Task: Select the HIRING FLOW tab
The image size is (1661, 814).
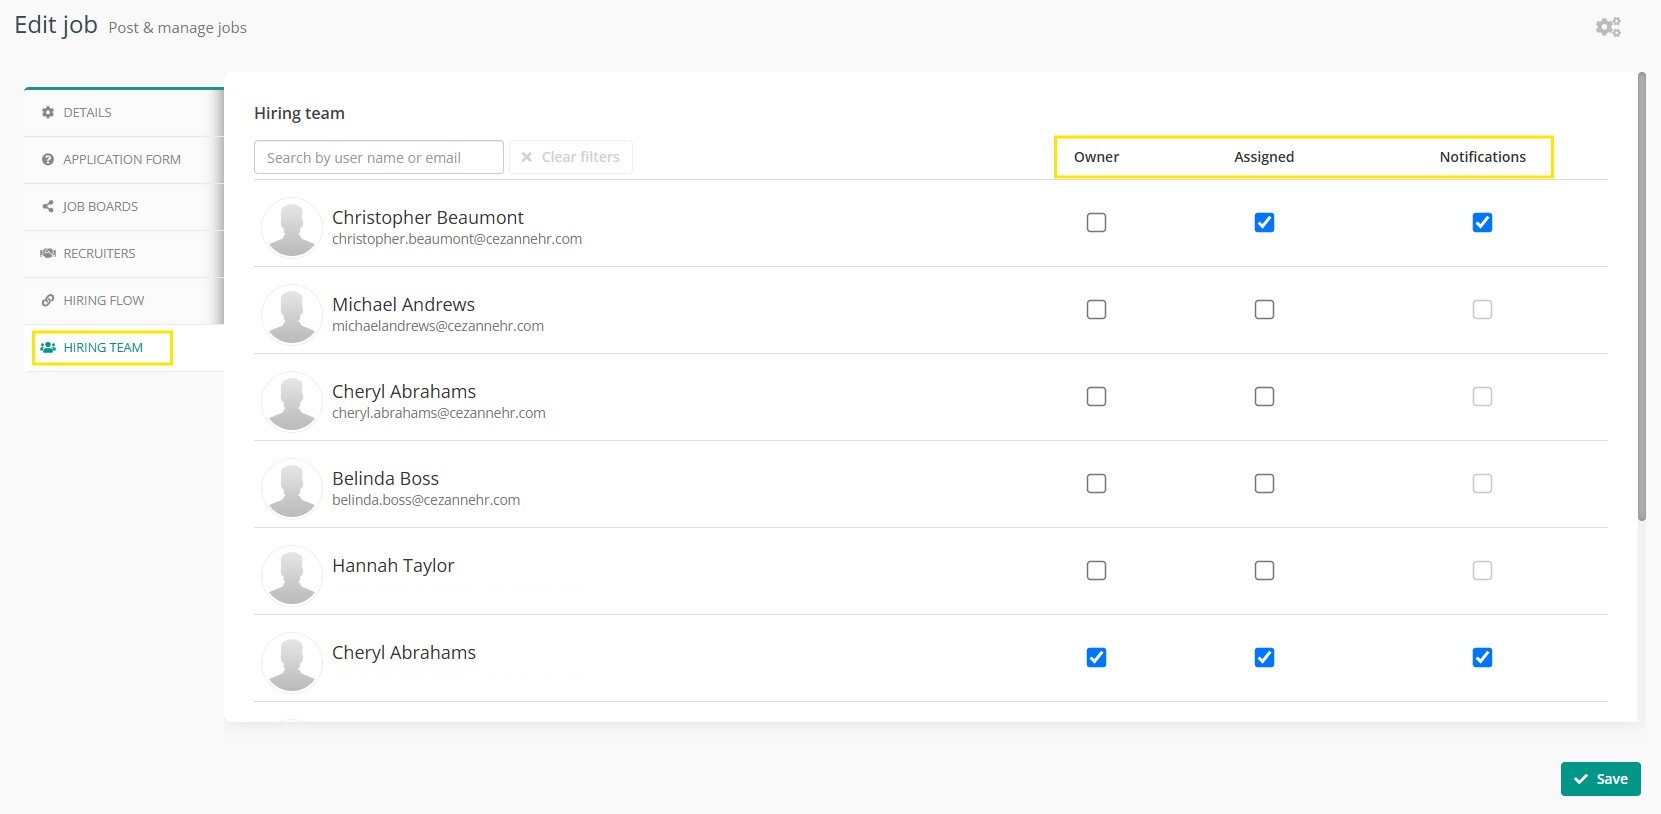Action: [124, 301]
